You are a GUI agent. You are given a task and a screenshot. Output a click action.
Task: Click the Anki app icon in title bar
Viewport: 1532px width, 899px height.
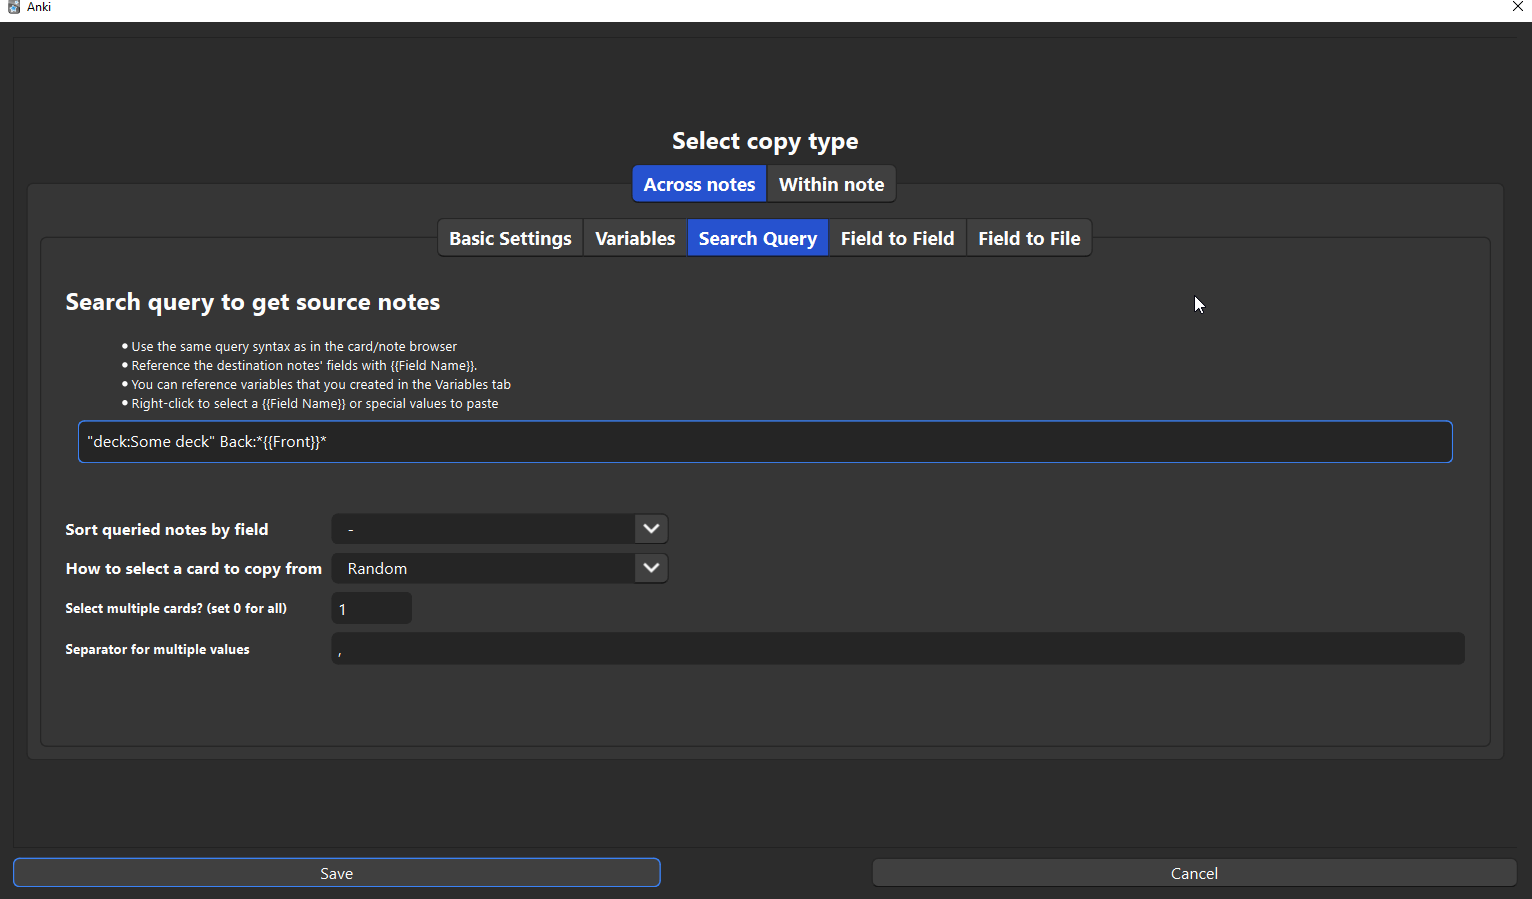pyautogui.click(x=14, y=7)
